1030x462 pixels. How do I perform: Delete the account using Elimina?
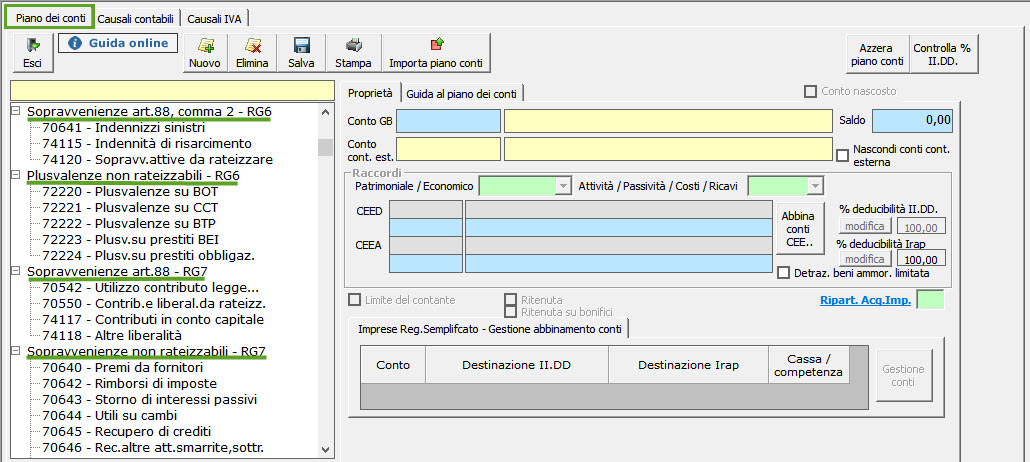[x=252, y=53]
